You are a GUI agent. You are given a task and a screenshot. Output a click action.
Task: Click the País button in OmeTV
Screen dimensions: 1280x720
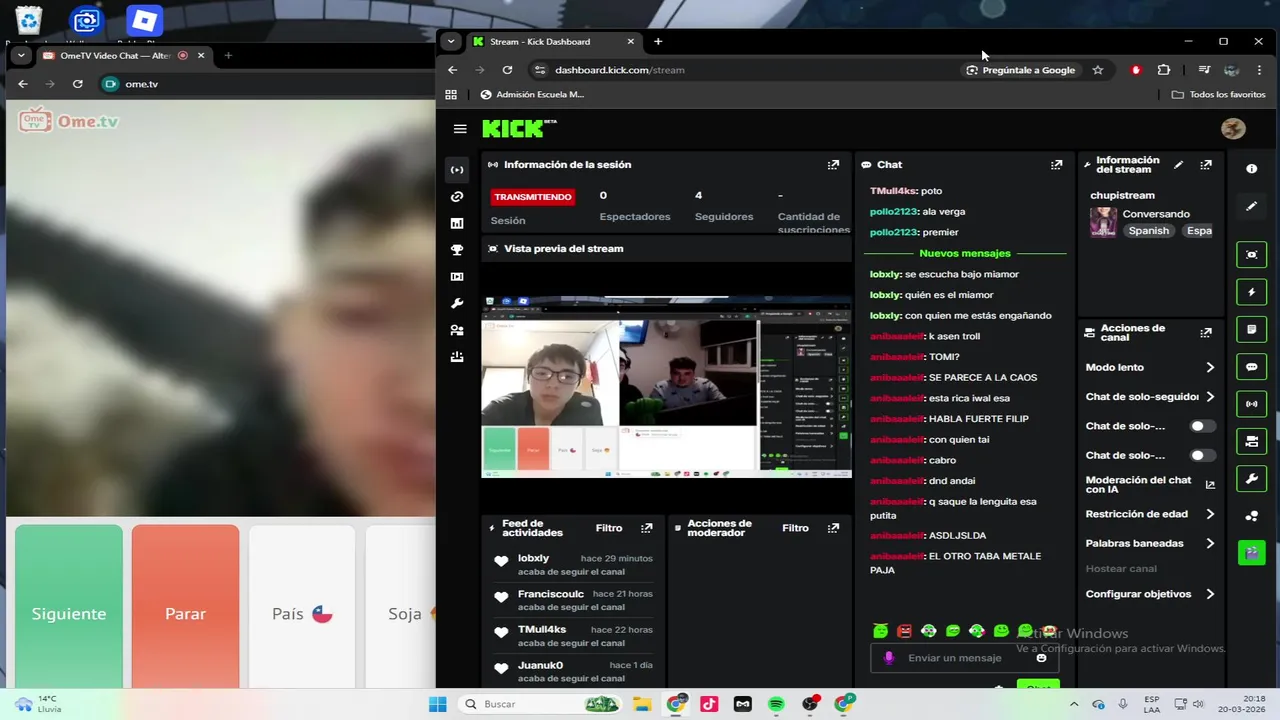click(302, 606)
